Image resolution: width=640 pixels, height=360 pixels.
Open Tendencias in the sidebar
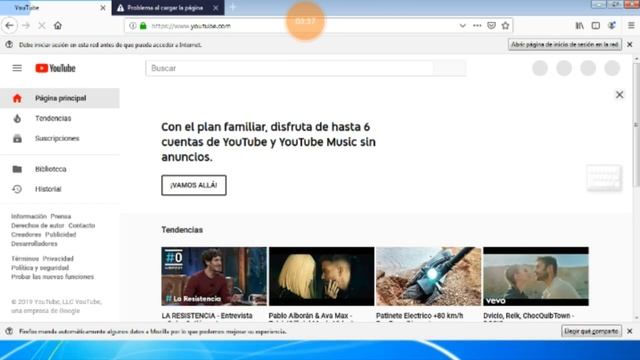click(x=60, y=118)
